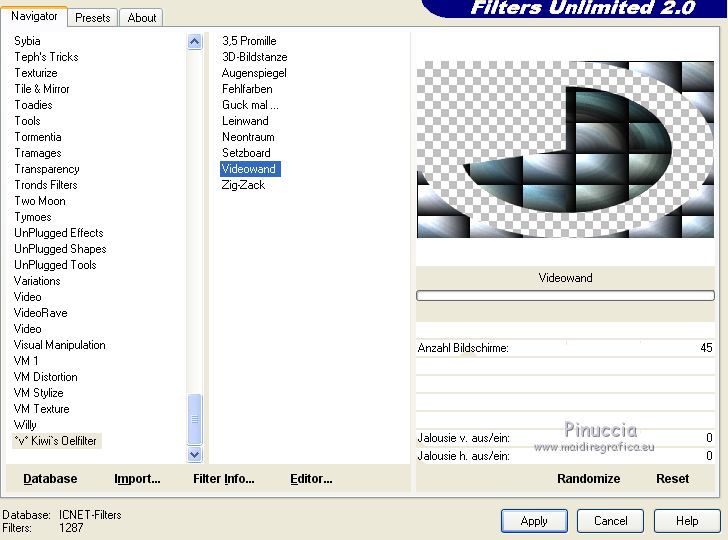728x540 pixels.
Task: Click the category list scrollbar thumb
Action: [x=195, y=419]
